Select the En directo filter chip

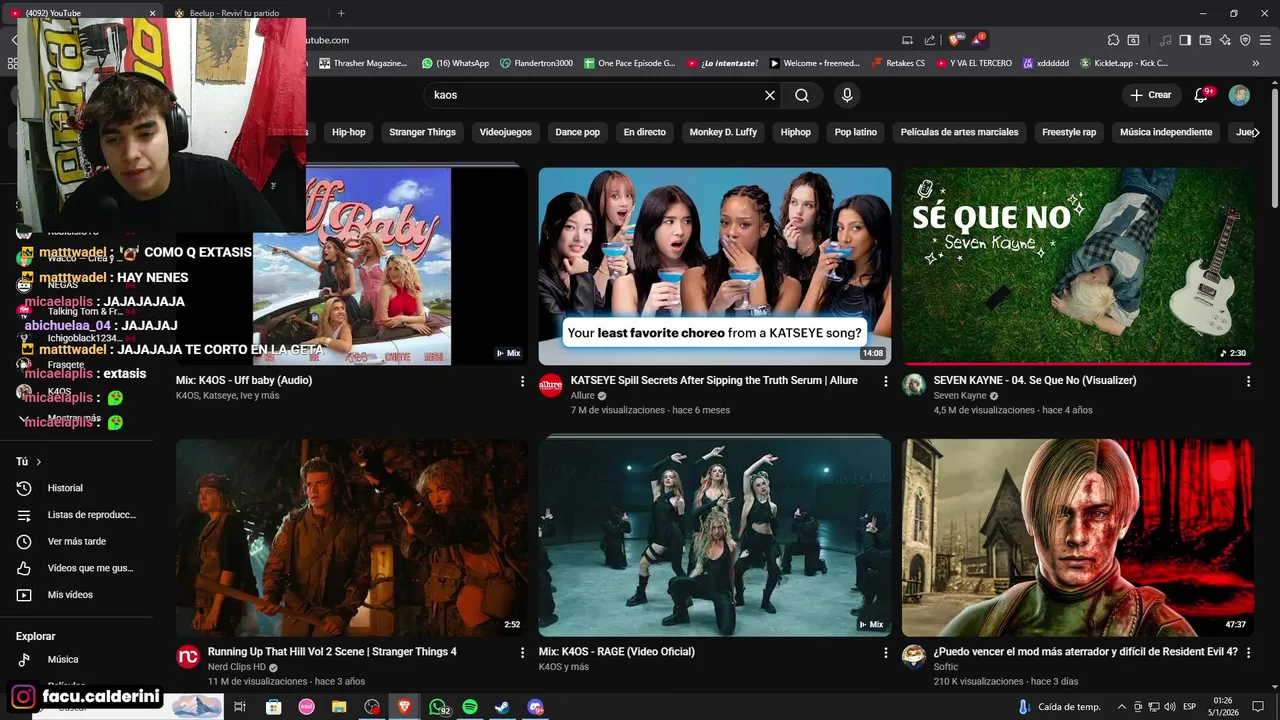click(x=645, y=132)
